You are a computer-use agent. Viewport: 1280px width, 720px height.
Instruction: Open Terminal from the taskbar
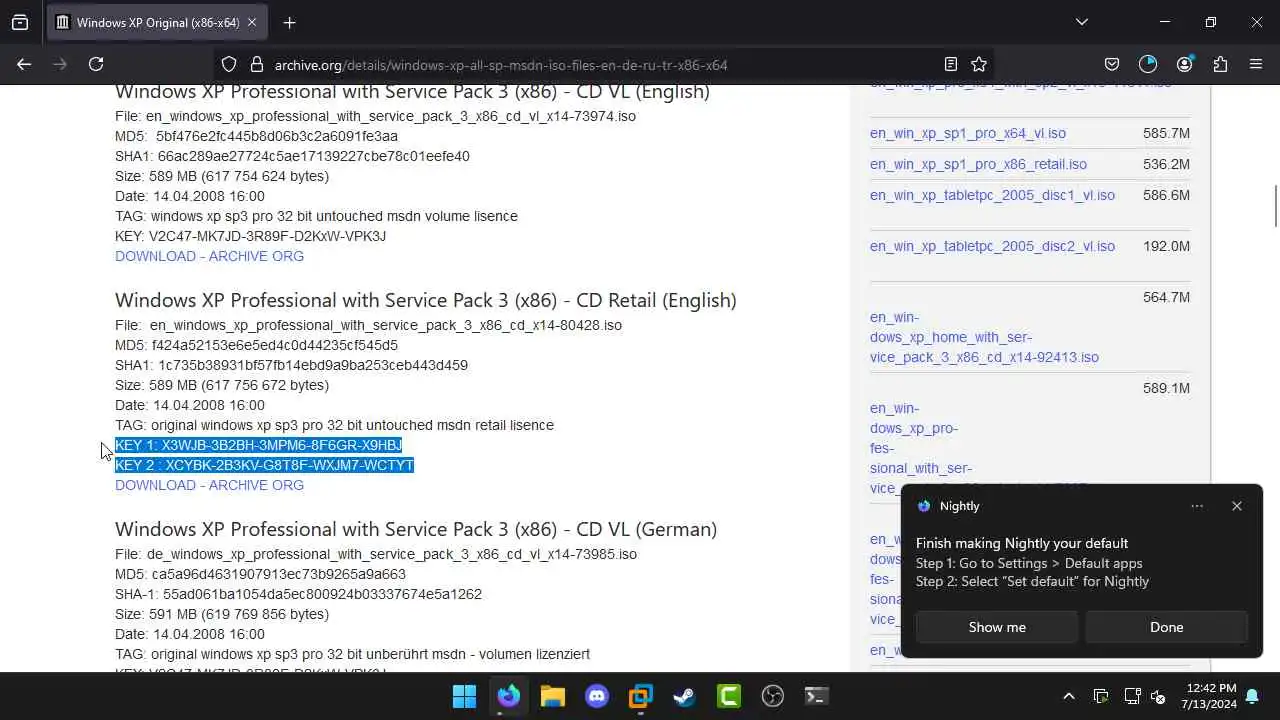[816, 696]
